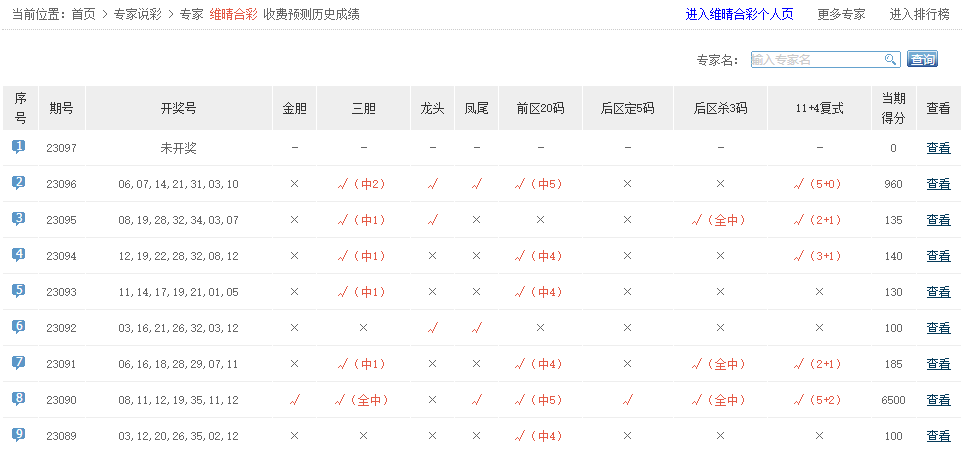Click 查看 for period 23097

pos(938,148)
